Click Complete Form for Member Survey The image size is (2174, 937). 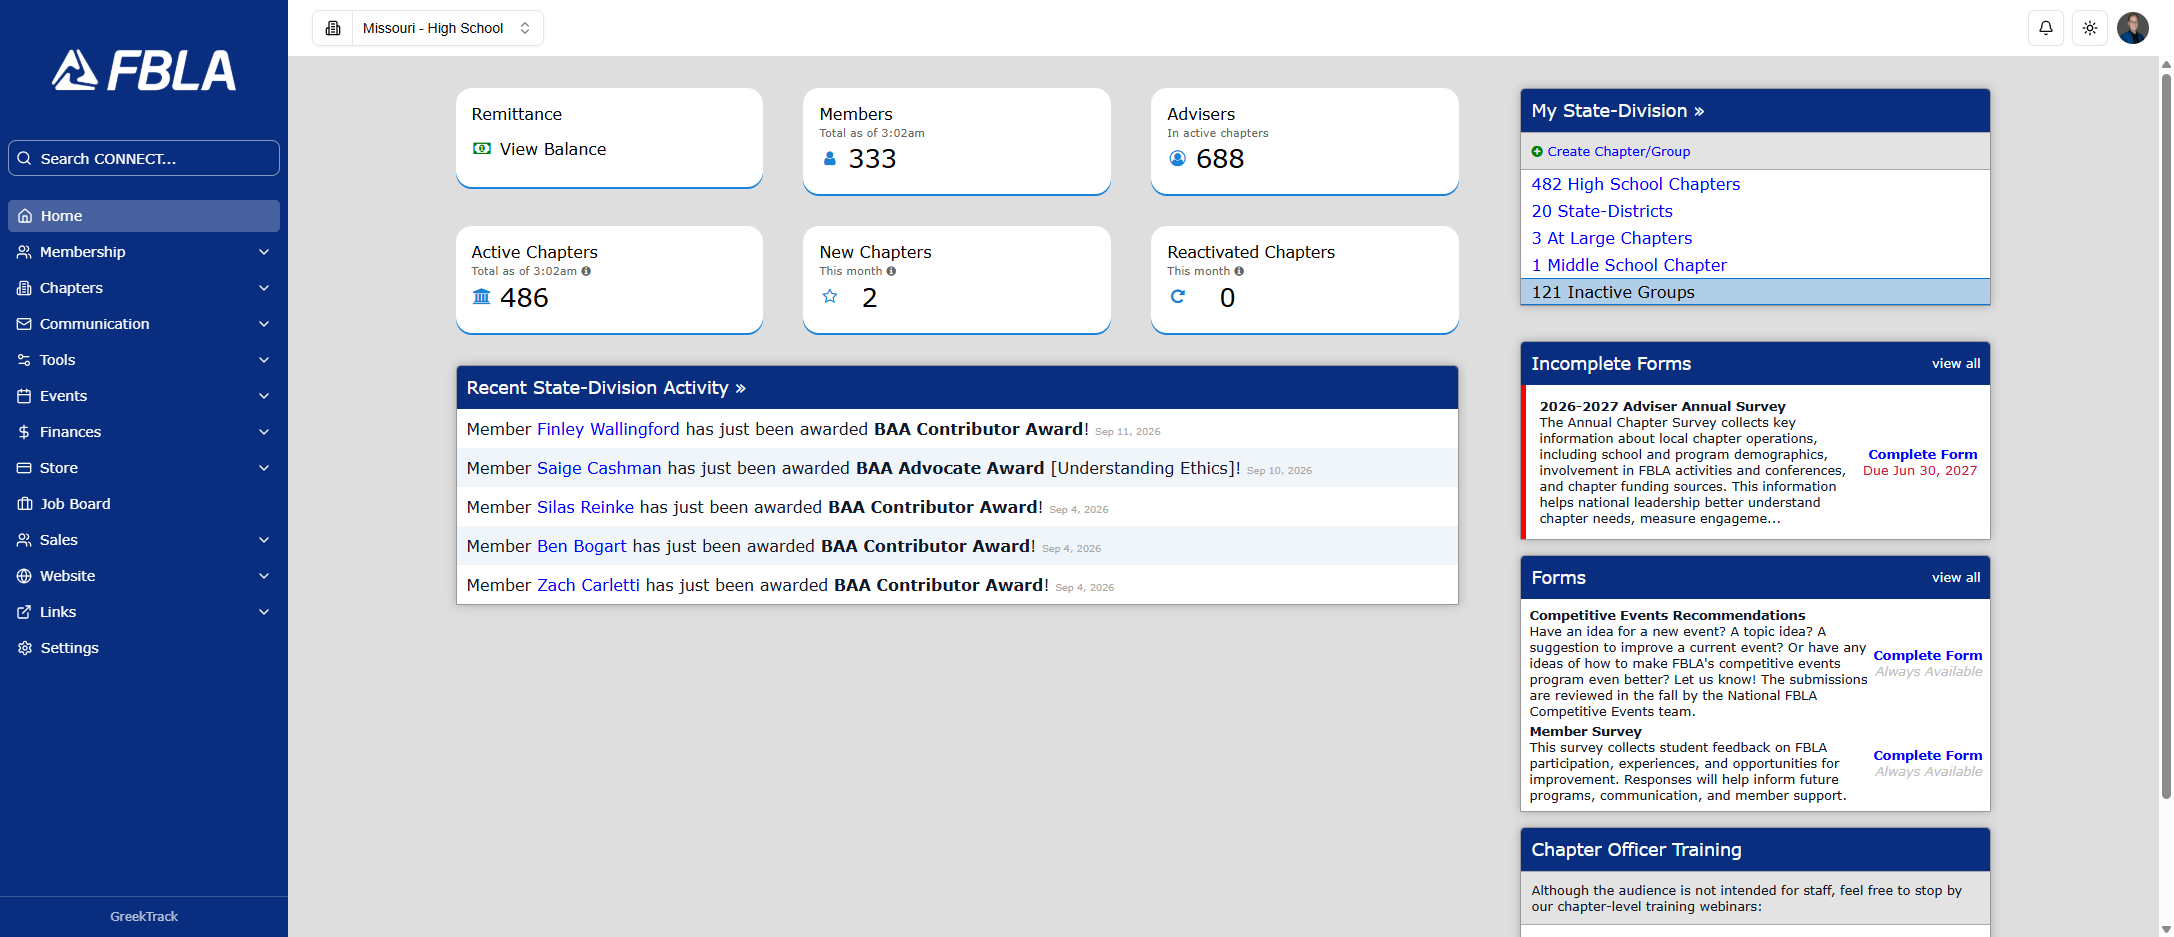[x=1927, y=756]
